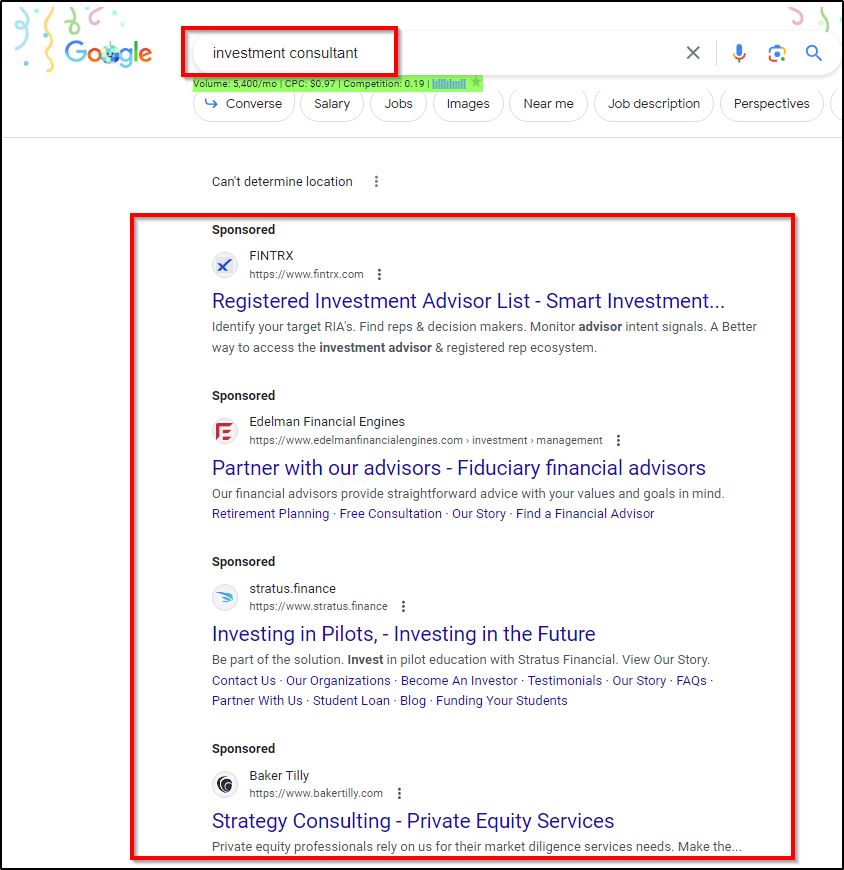Image resolution: width=844 pixels, height=870 pixels.
Task: Select the Perspectives filter chip
Action: click(771, 104)
